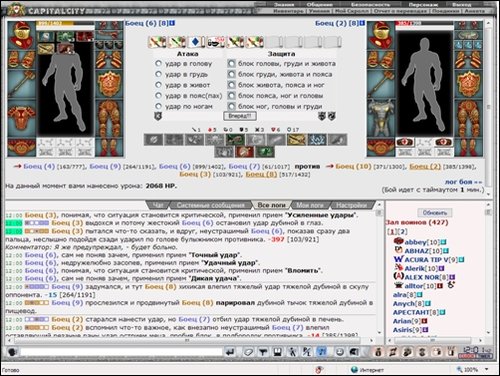Switch to the Чат tab
Image resolution: width=500 pixels, height=376 pixels.
157,205
